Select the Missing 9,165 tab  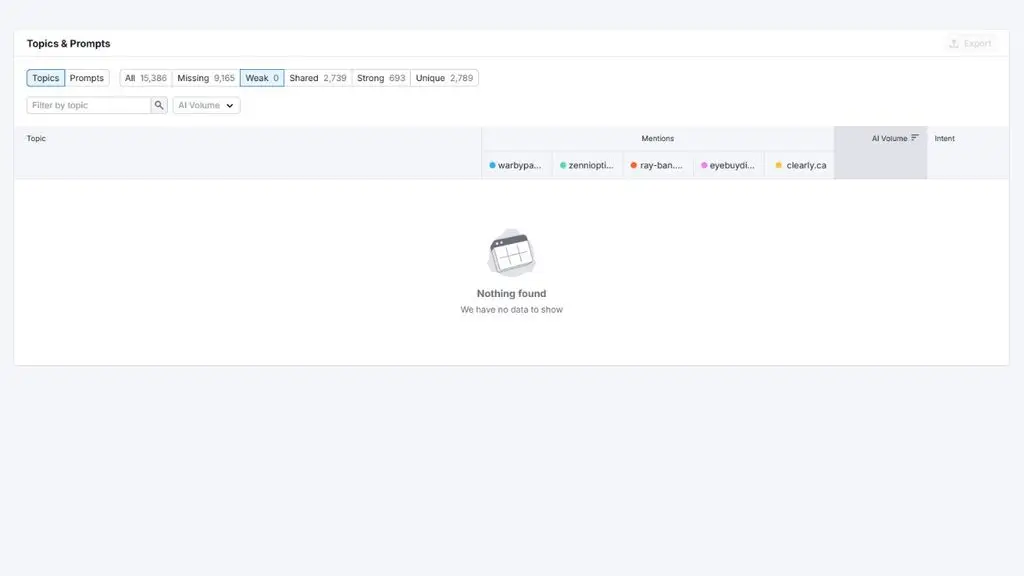(x=206, y=78)
